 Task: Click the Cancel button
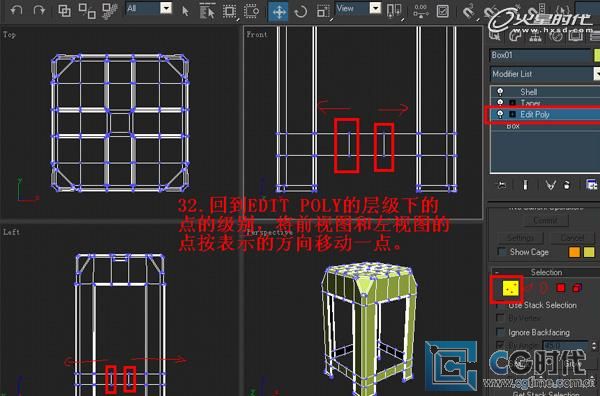click(572, 238)
